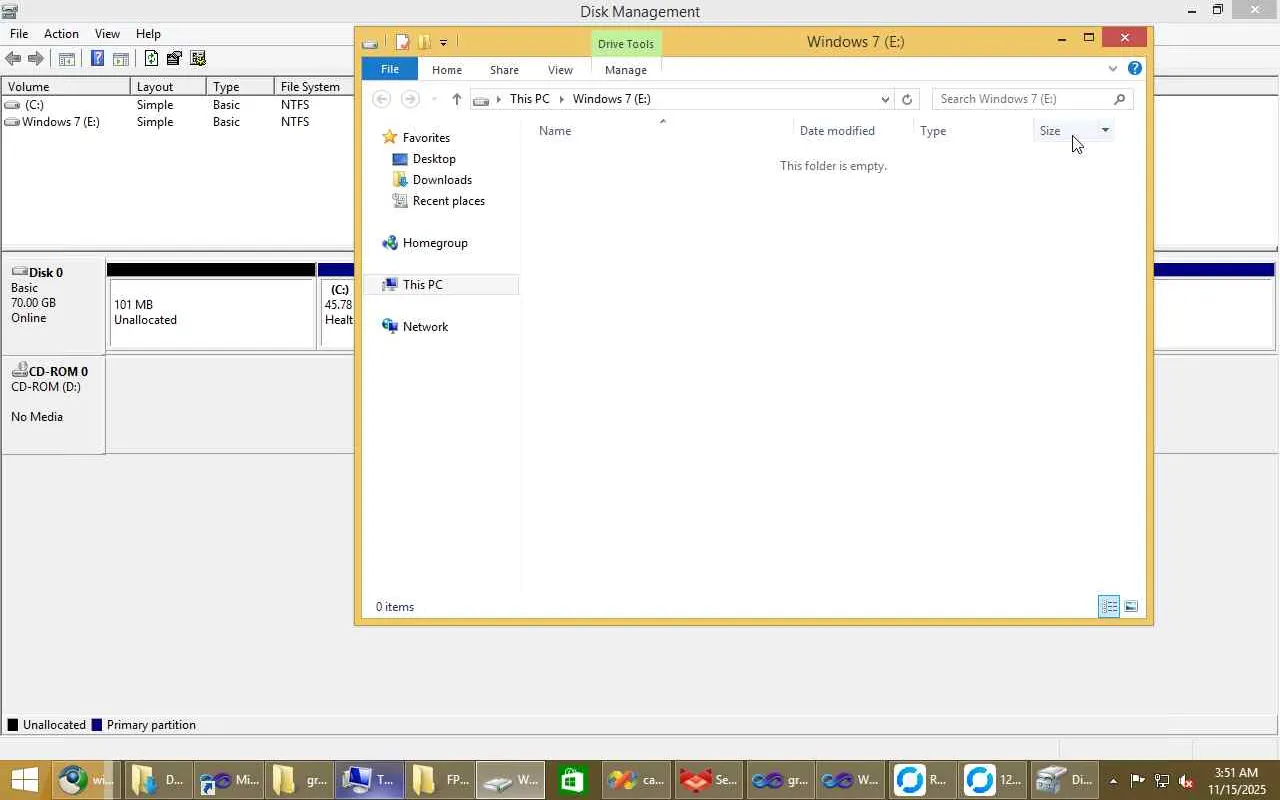Image resolution: width=1280 pixels, height=800 pixels.
Task: Open the Windows Store taskbar icon
Action: coord(572,780)
